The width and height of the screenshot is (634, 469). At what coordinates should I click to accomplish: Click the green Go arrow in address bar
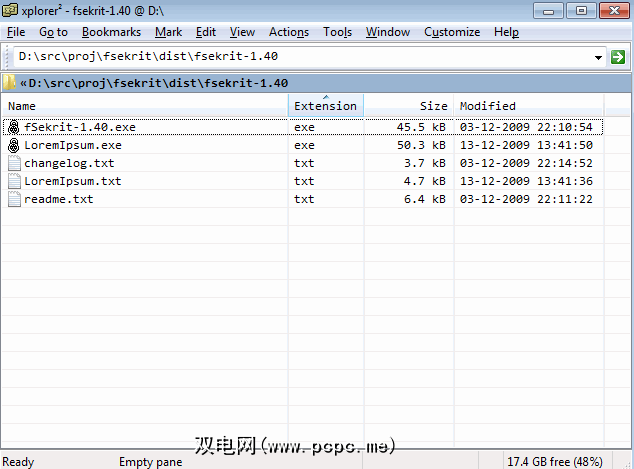[x=617, y=57]
